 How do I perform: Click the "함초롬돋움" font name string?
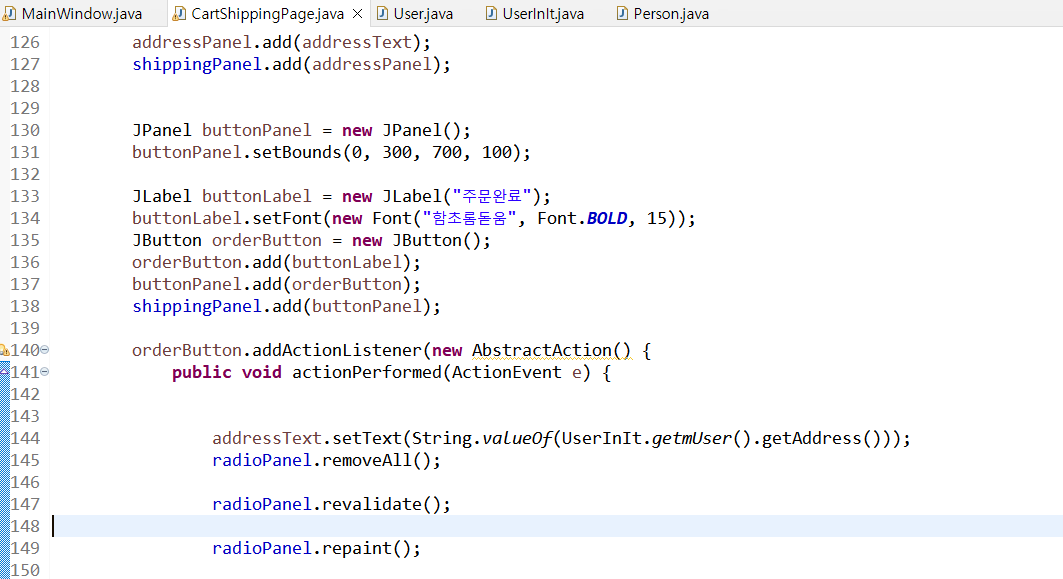pyautogui.click(x=469, y=218)
